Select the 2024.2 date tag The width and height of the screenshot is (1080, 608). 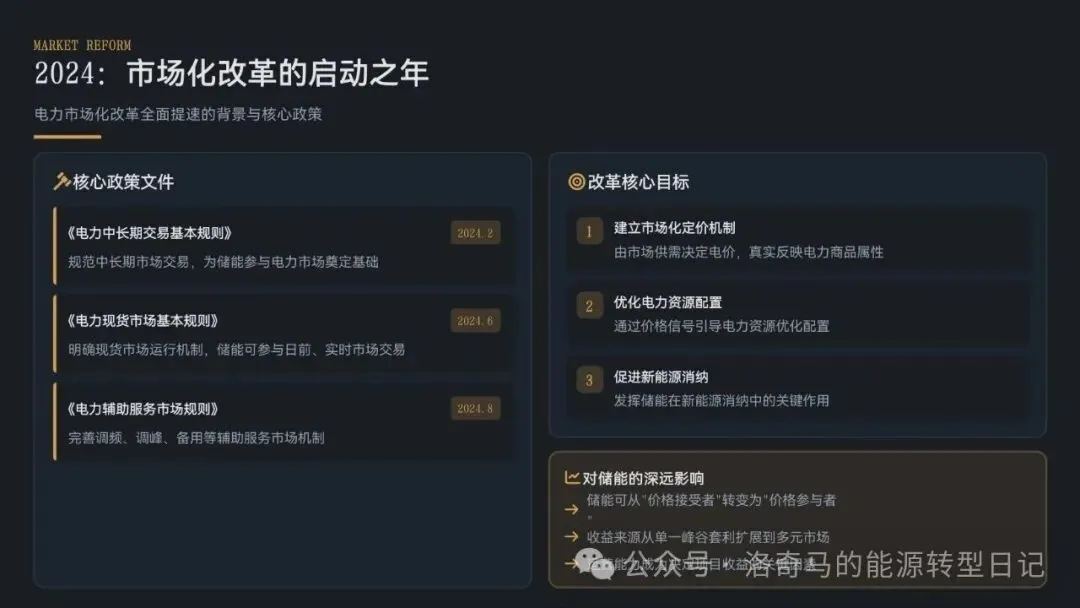pos(475,233)
